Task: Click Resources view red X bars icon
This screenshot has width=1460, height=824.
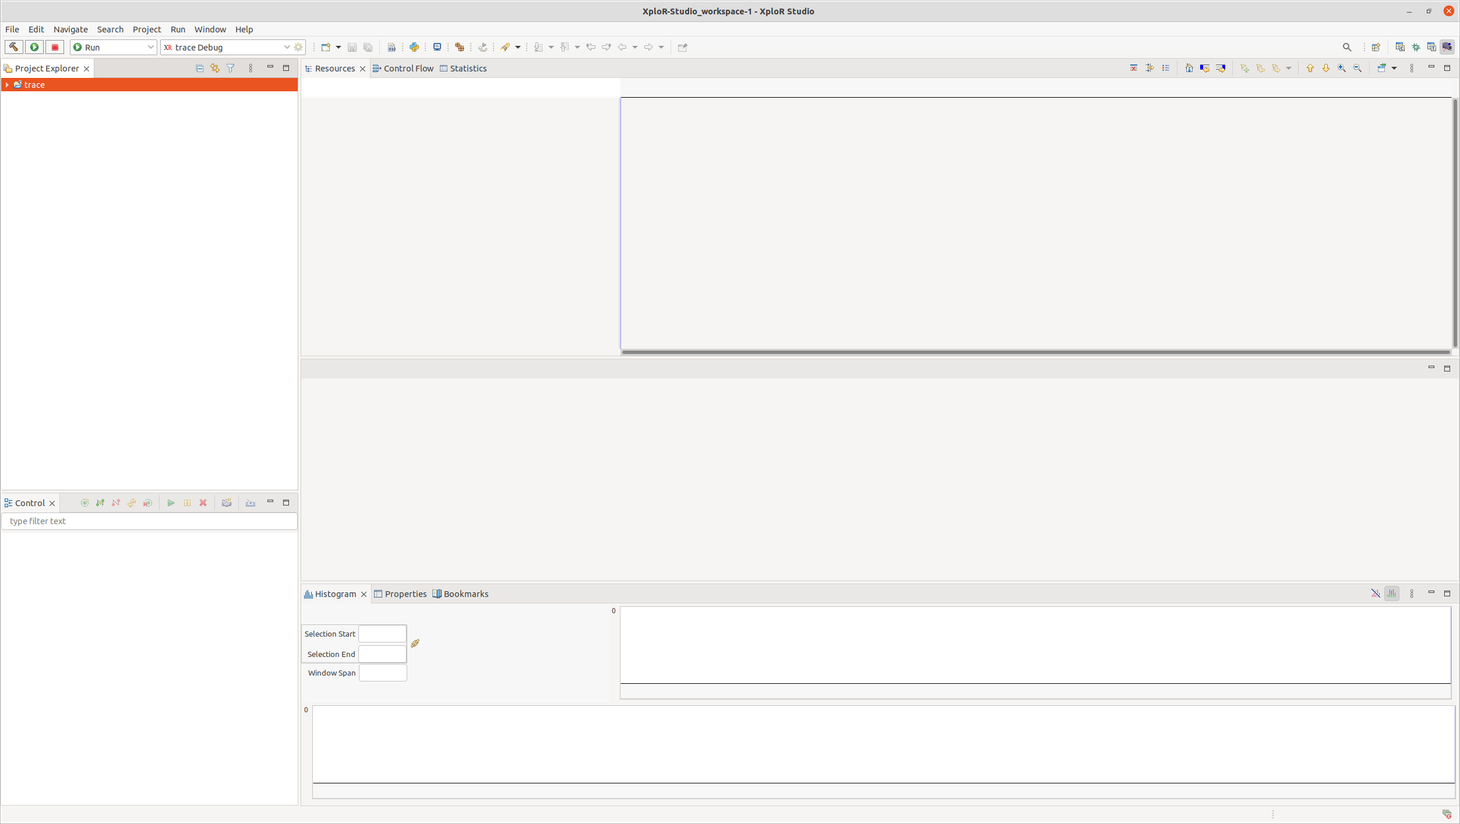Action: pyautogui.click(x=1134, y=68)
